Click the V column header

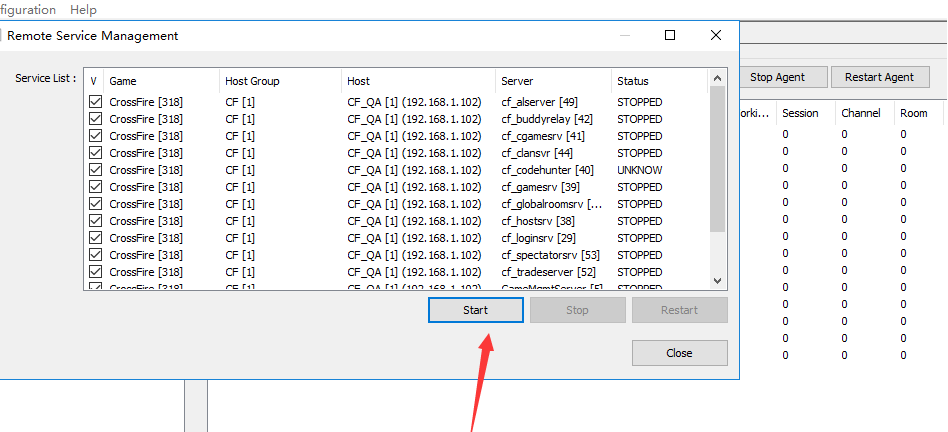94,81
